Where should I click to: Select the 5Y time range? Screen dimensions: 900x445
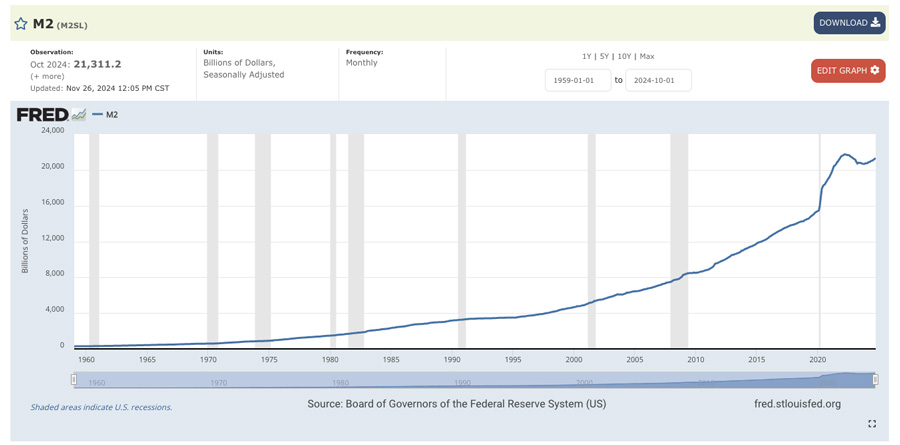604,56
